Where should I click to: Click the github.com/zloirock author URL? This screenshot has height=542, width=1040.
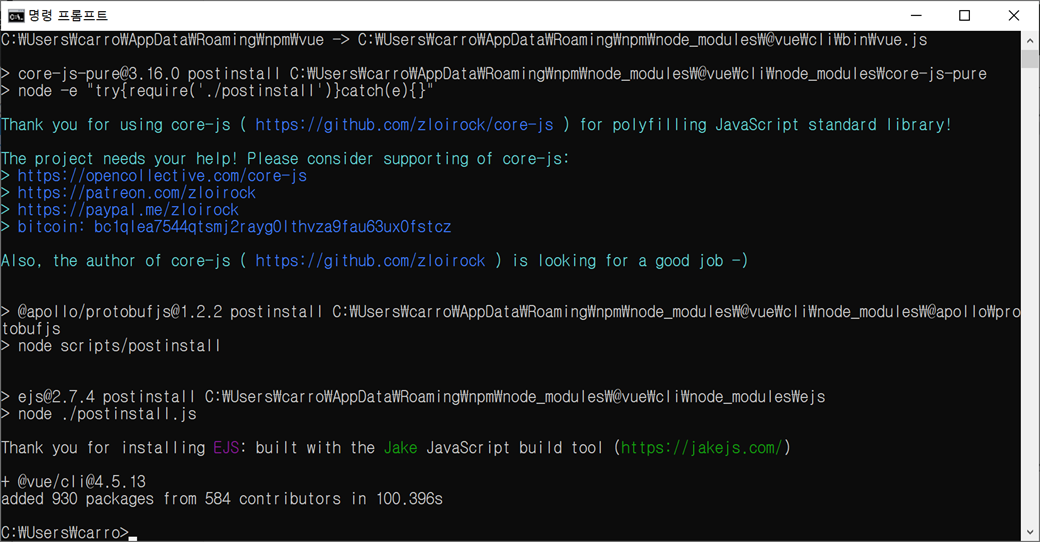[x=370, y=261]
